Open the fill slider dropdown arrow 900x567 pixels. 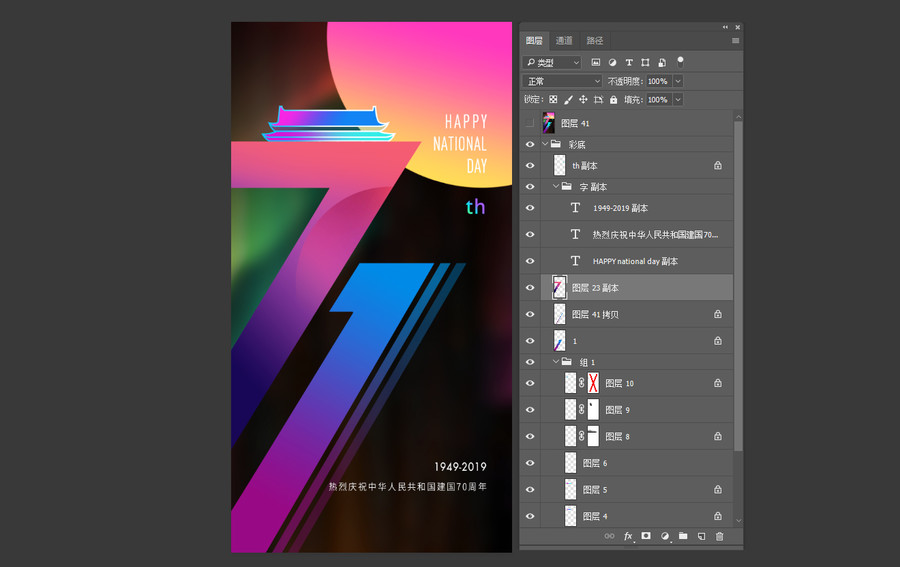tap(678, 99)
